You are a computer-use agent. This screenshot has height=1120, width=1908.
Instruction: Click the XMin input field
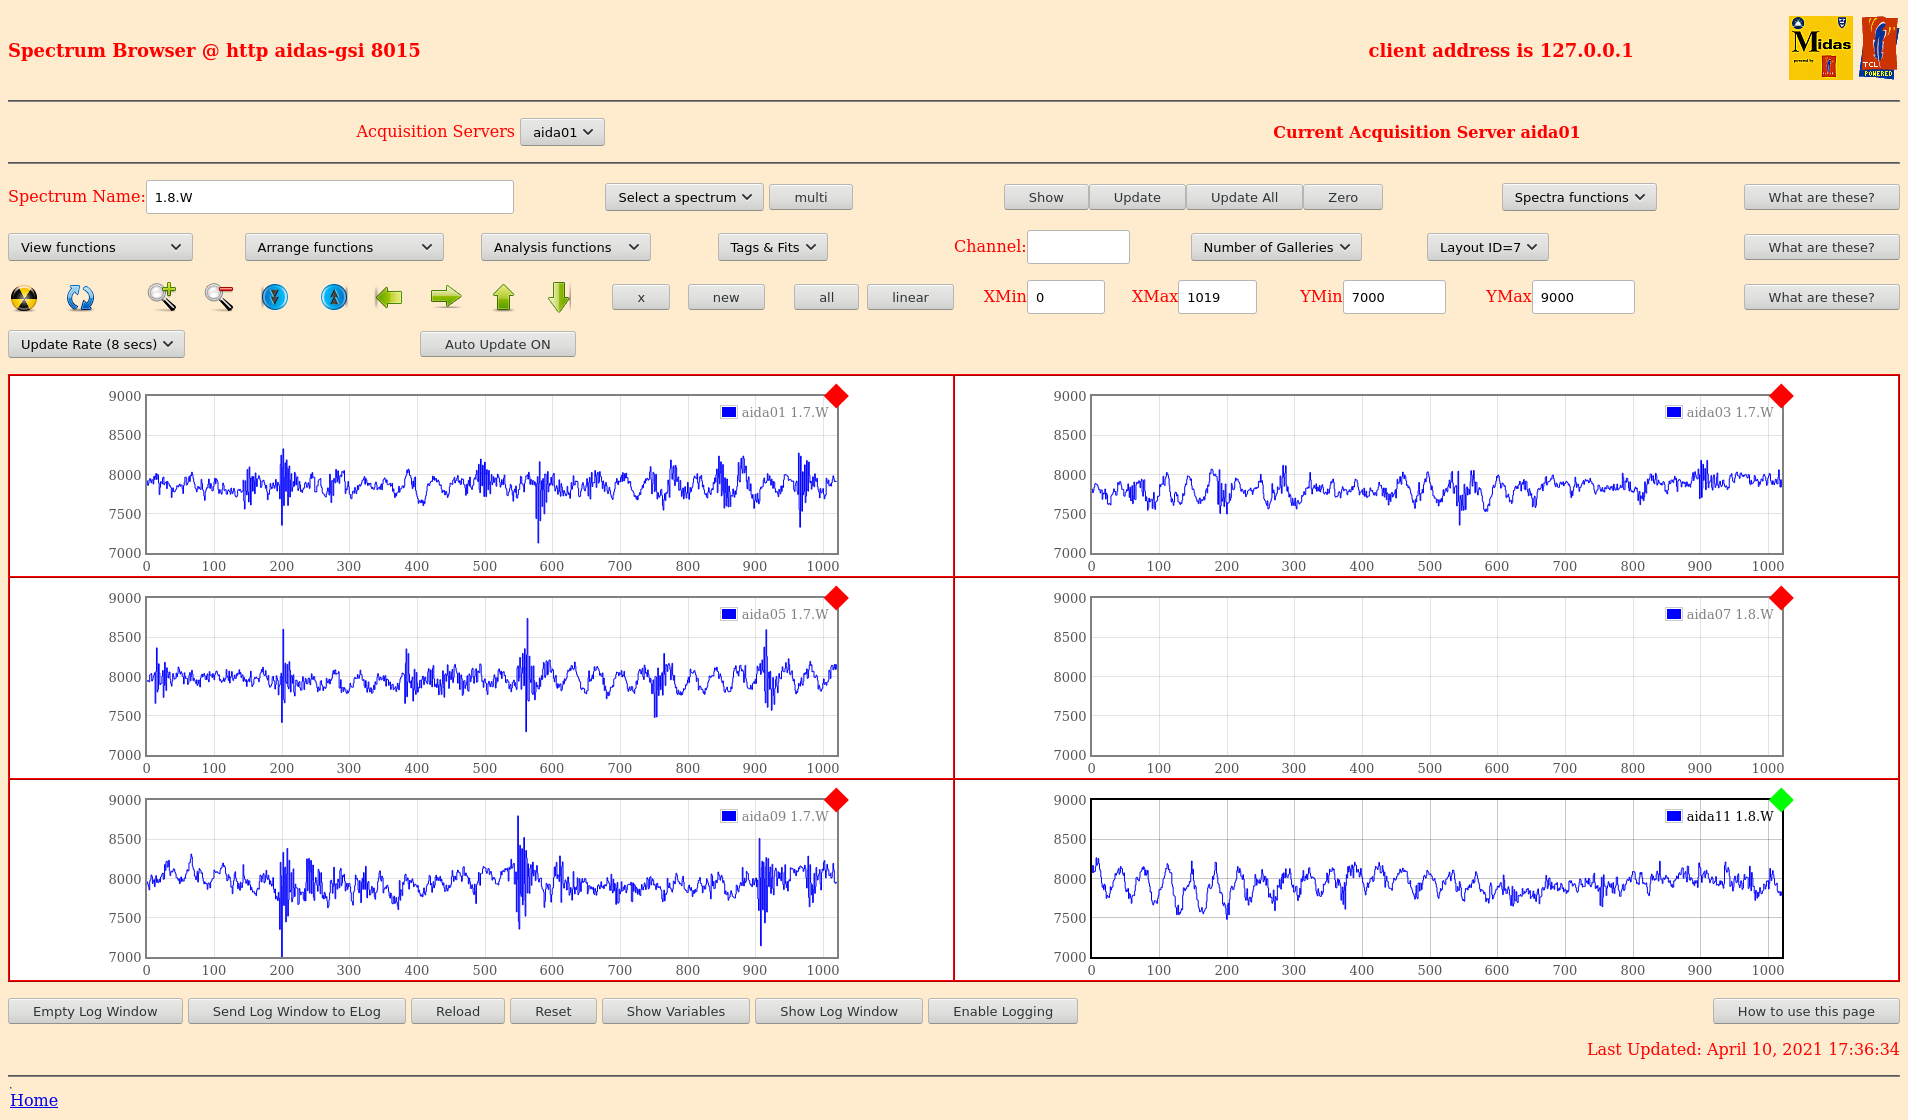[1066, 297]
